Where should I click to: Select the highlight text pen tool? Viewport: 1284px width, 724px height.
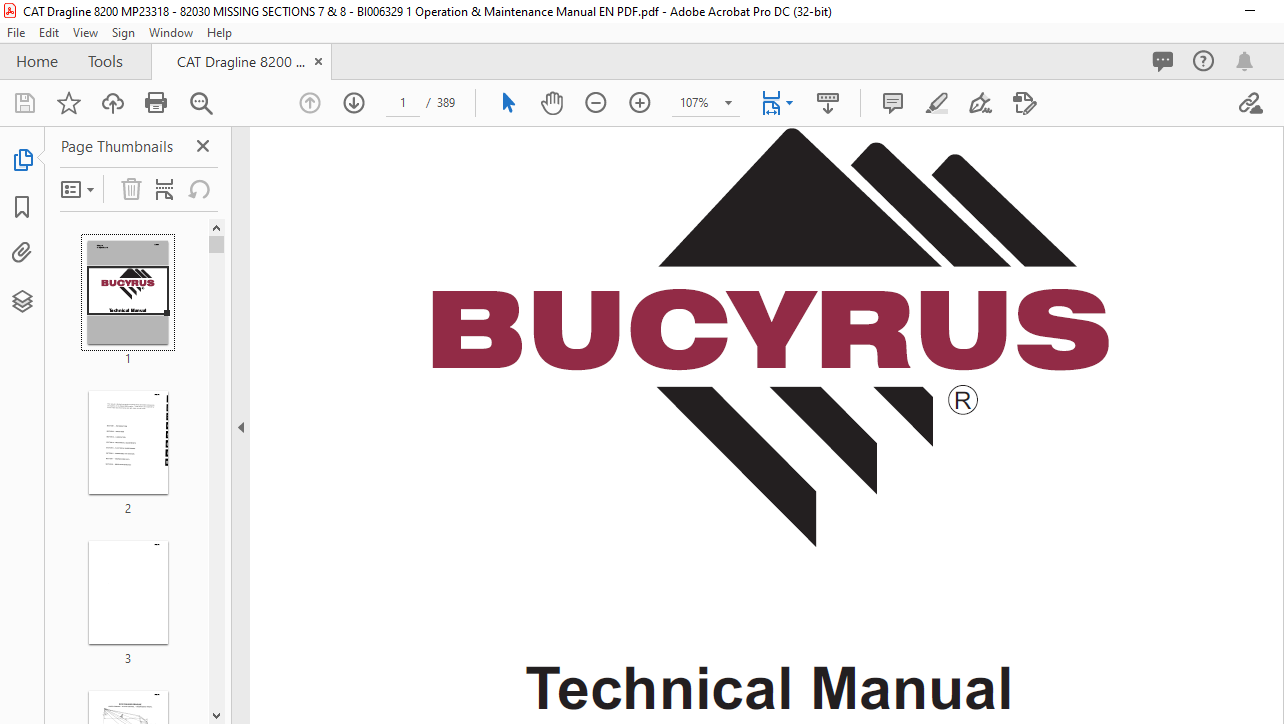point(937,103)
